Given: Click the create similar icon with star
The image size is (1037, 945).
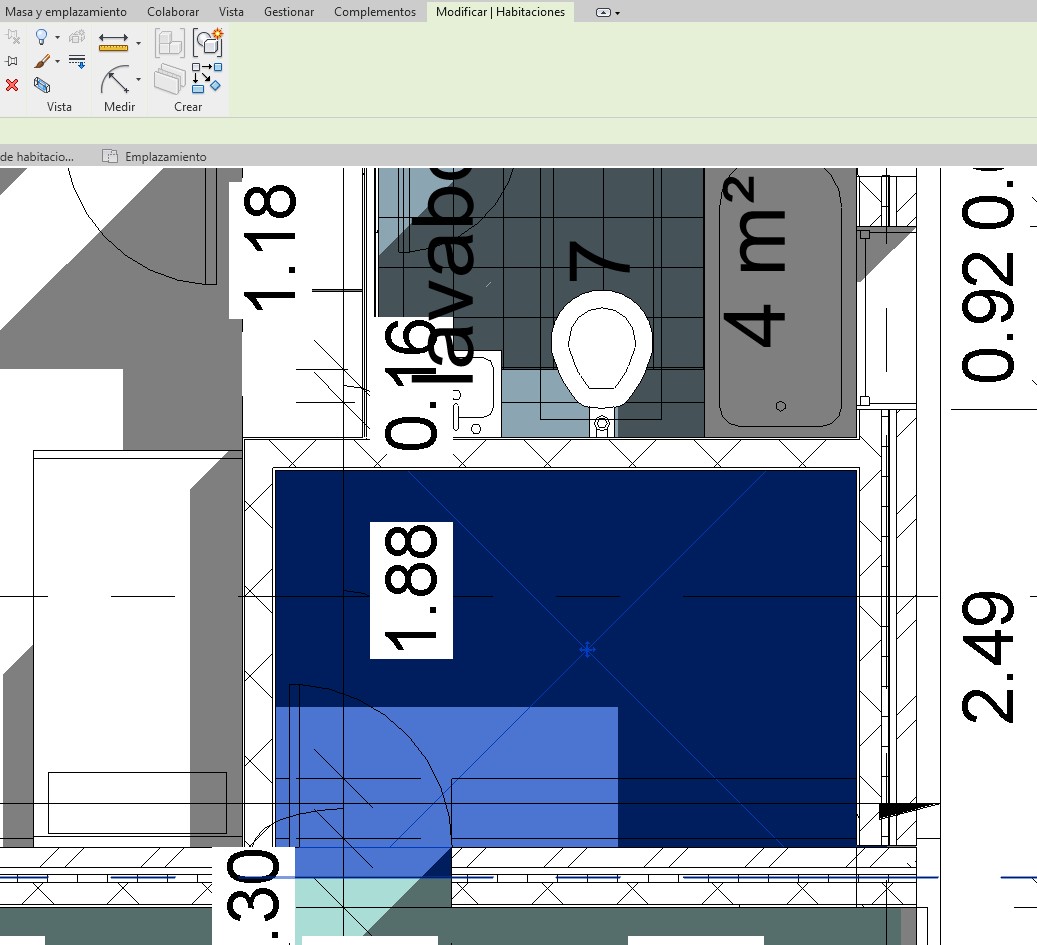Looking at the screenshot, I should tap(207, 42).
